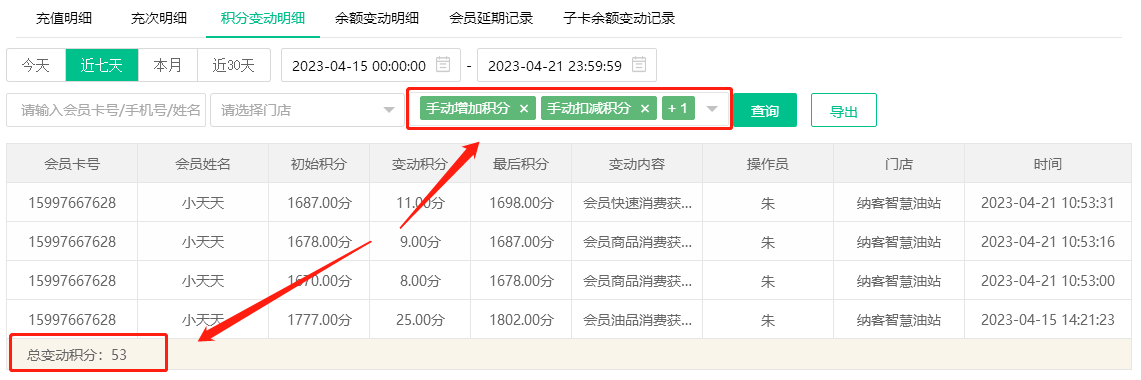This screenshot has height=380, width=1141.
Task: Click the start date 2023-04-15 00:00:00 field
Action: coord(371,66)
